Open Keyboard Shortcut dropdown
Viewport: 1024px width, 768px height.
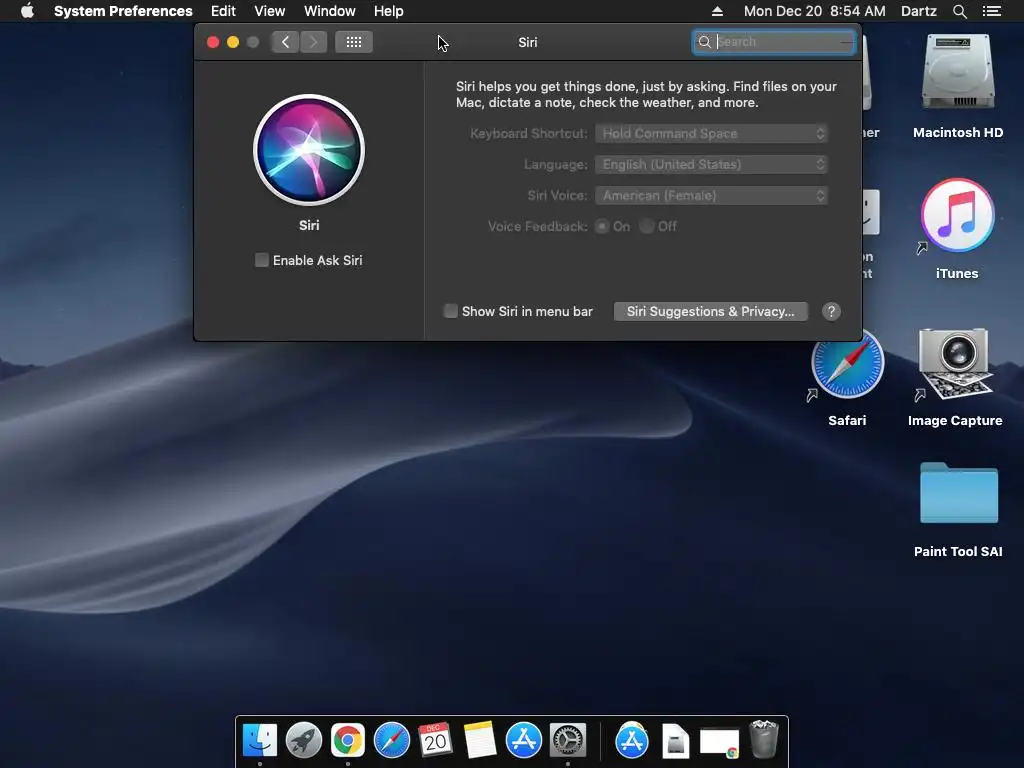[711, 133]
